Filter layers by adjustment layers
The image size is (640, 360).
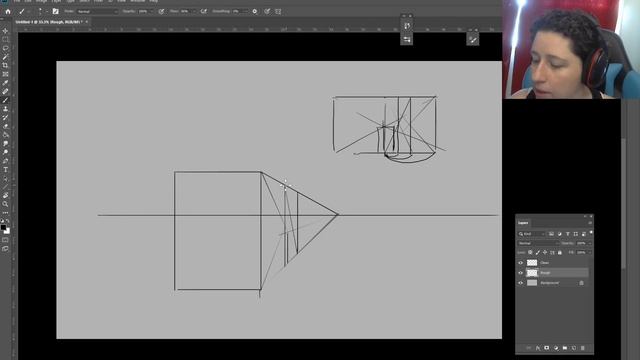560,234
